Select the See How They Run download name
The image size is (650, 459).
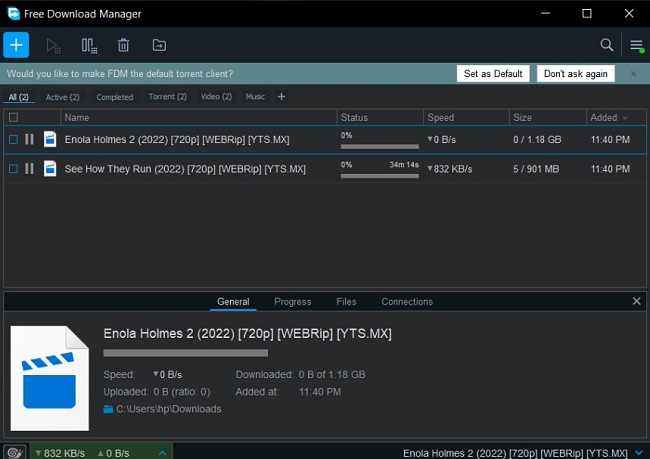[x=185, y=169]
